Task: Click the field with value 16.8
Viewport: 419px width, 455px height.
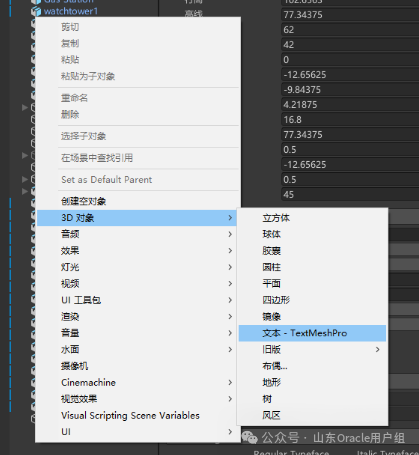Action: pyautogui.click(x=350, y=120)
